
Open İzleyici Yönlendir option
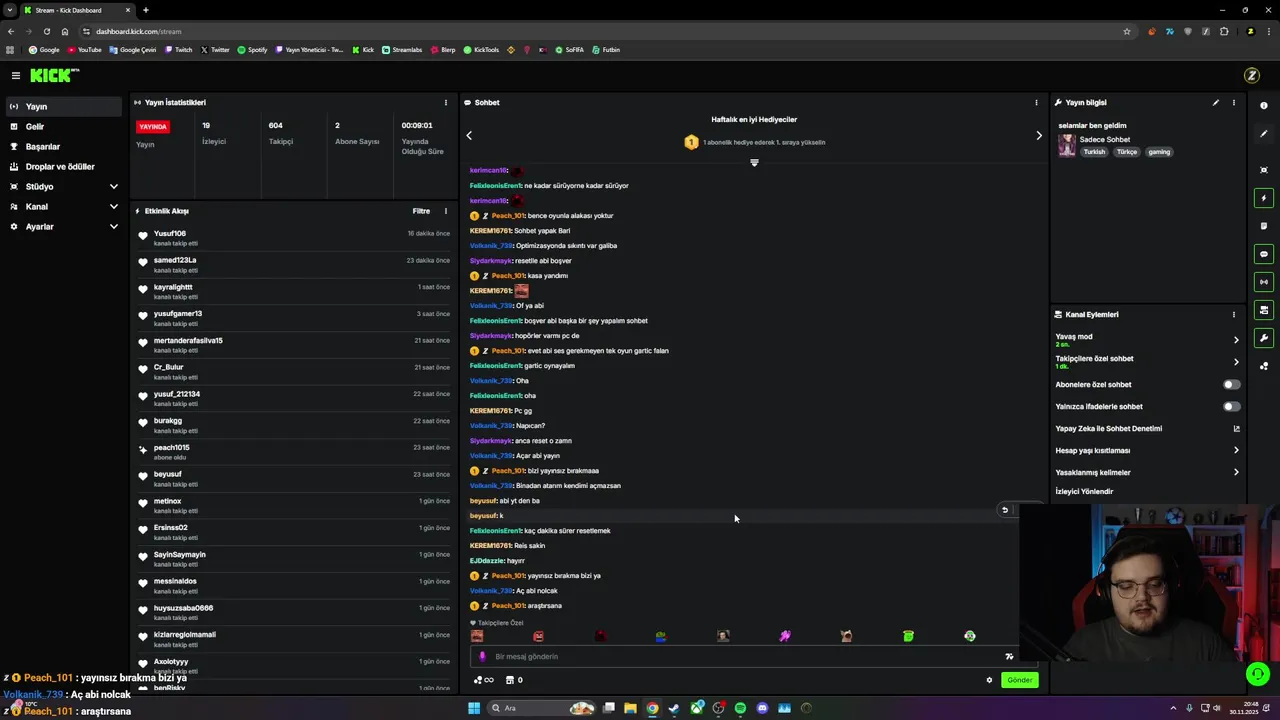click(1084, 491)
